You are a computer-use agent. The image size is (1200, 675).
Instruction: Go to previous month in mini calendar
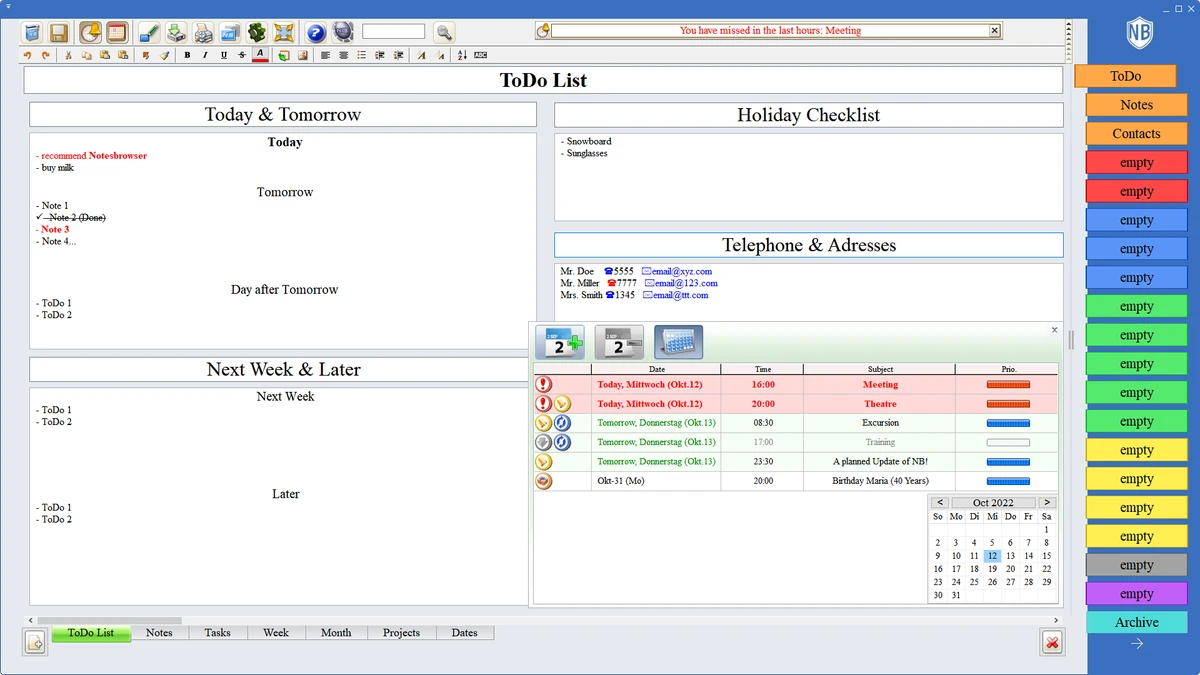tap(940, 503)
